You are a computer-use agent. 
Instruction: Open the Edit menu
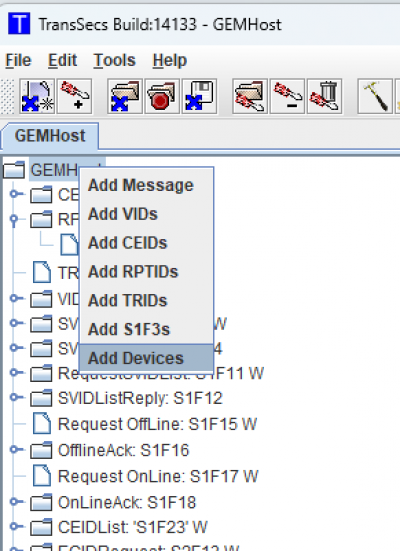62,60
